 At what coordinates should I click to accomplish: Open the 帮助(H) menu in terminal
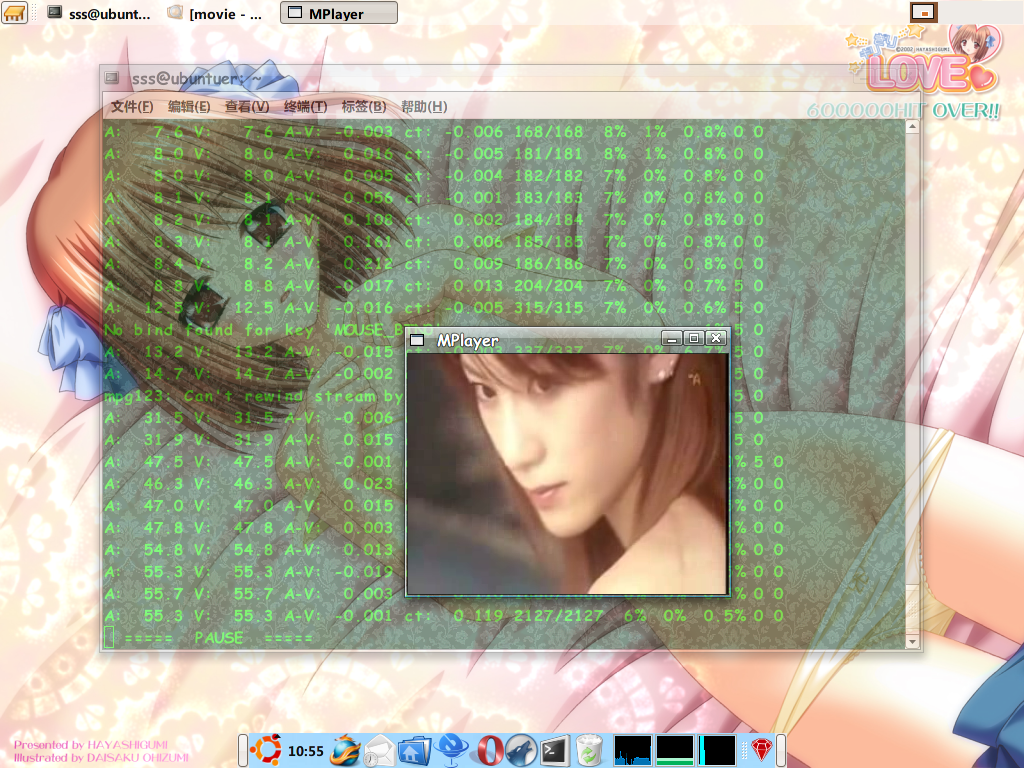(424, 106)
